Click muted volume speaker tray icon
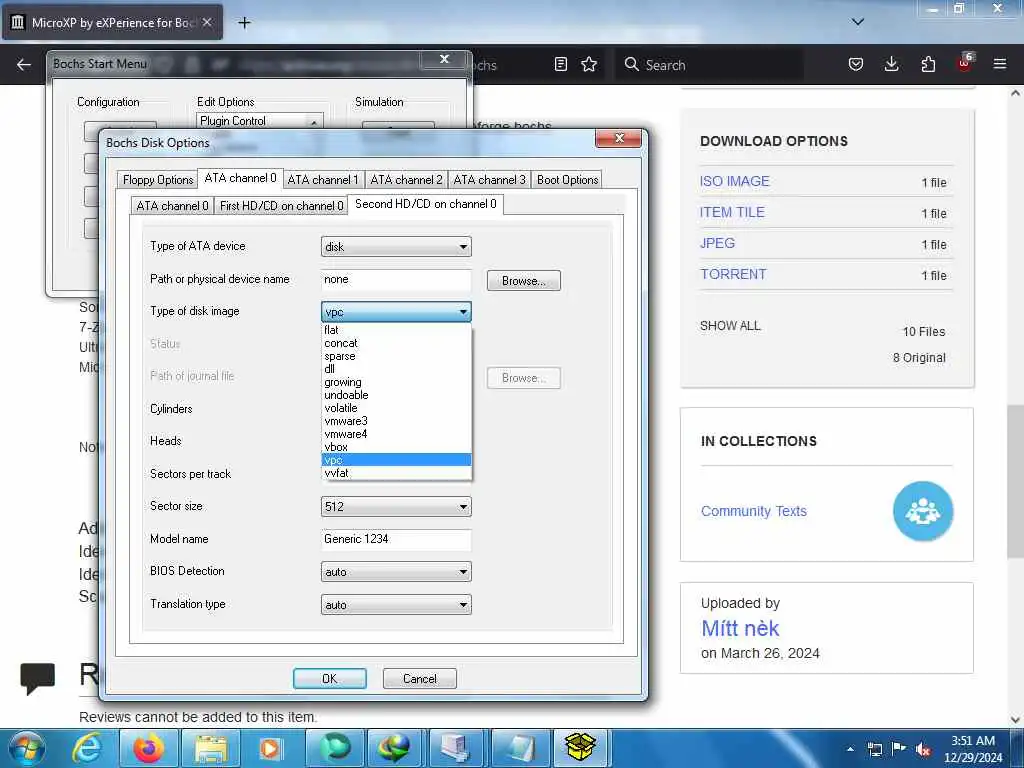 point(923,749)
